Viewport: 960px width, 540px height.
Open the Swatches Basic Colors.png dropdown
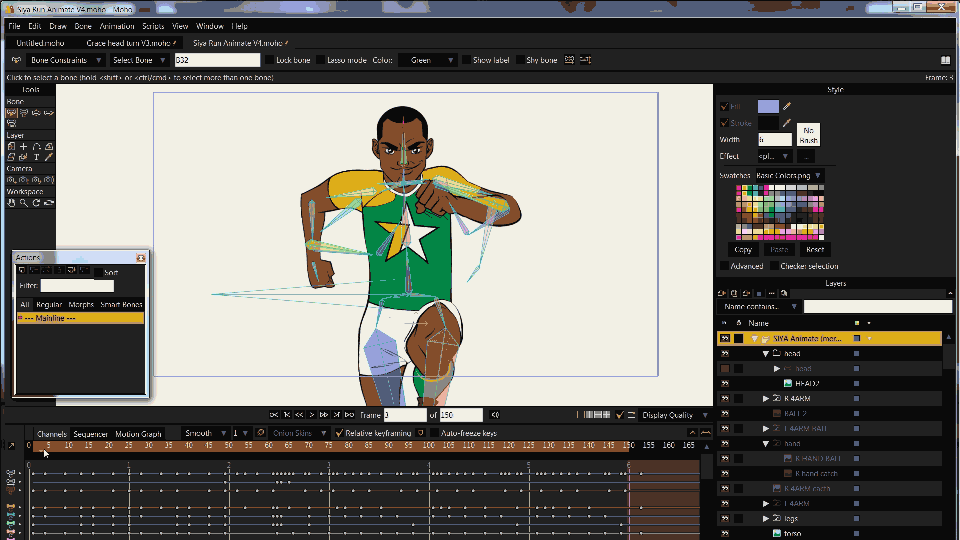tap(789, 176)
